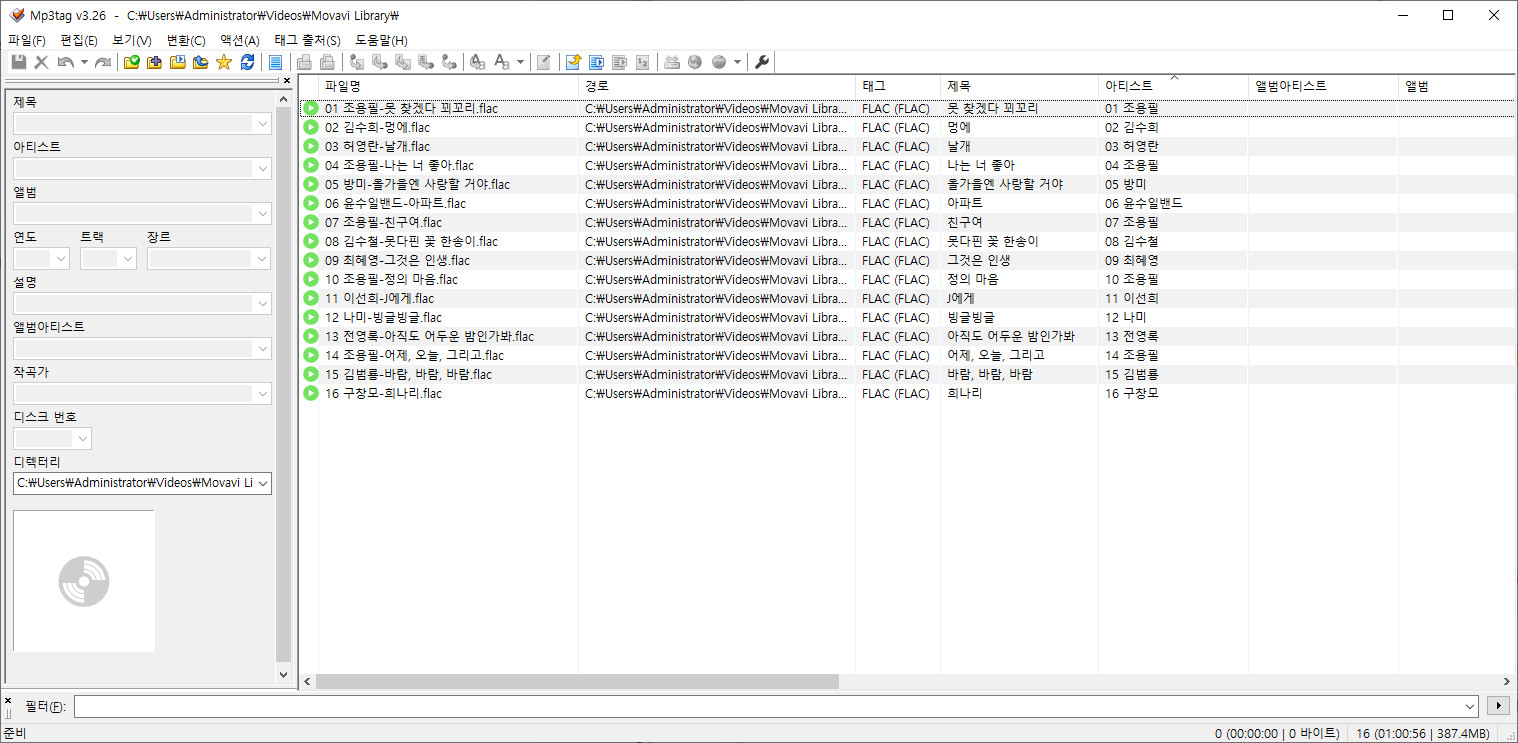The height and width of the screenshot is (743, 1518).
Task: Close the filter bar with small x
Action: [x=8, y=700]
